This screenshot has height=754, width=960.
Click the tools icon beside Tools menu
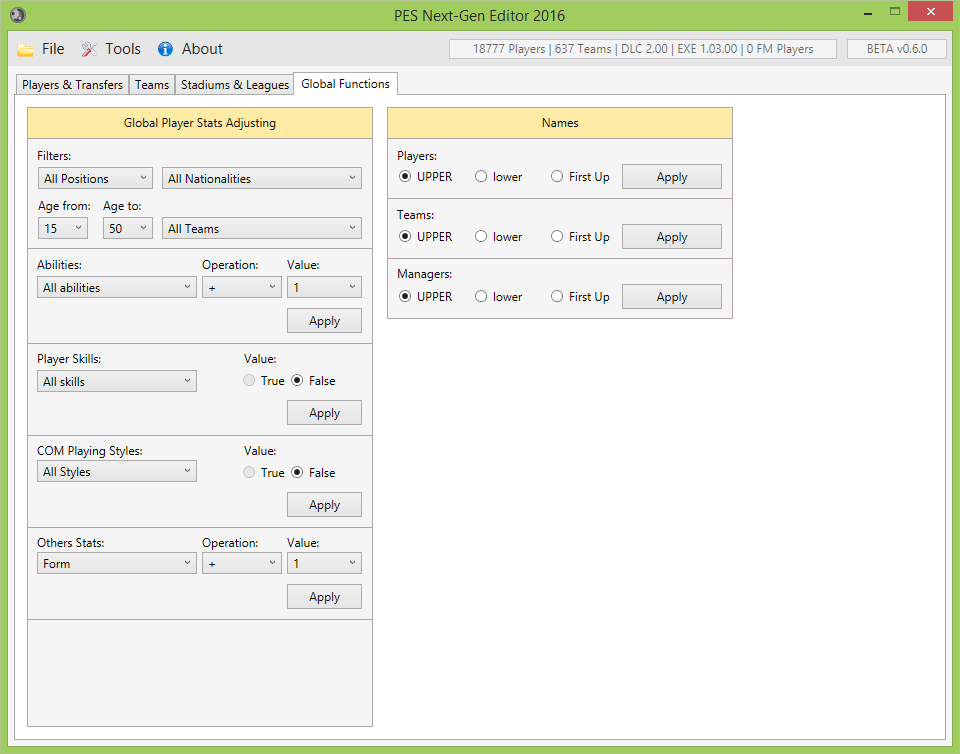89,49
